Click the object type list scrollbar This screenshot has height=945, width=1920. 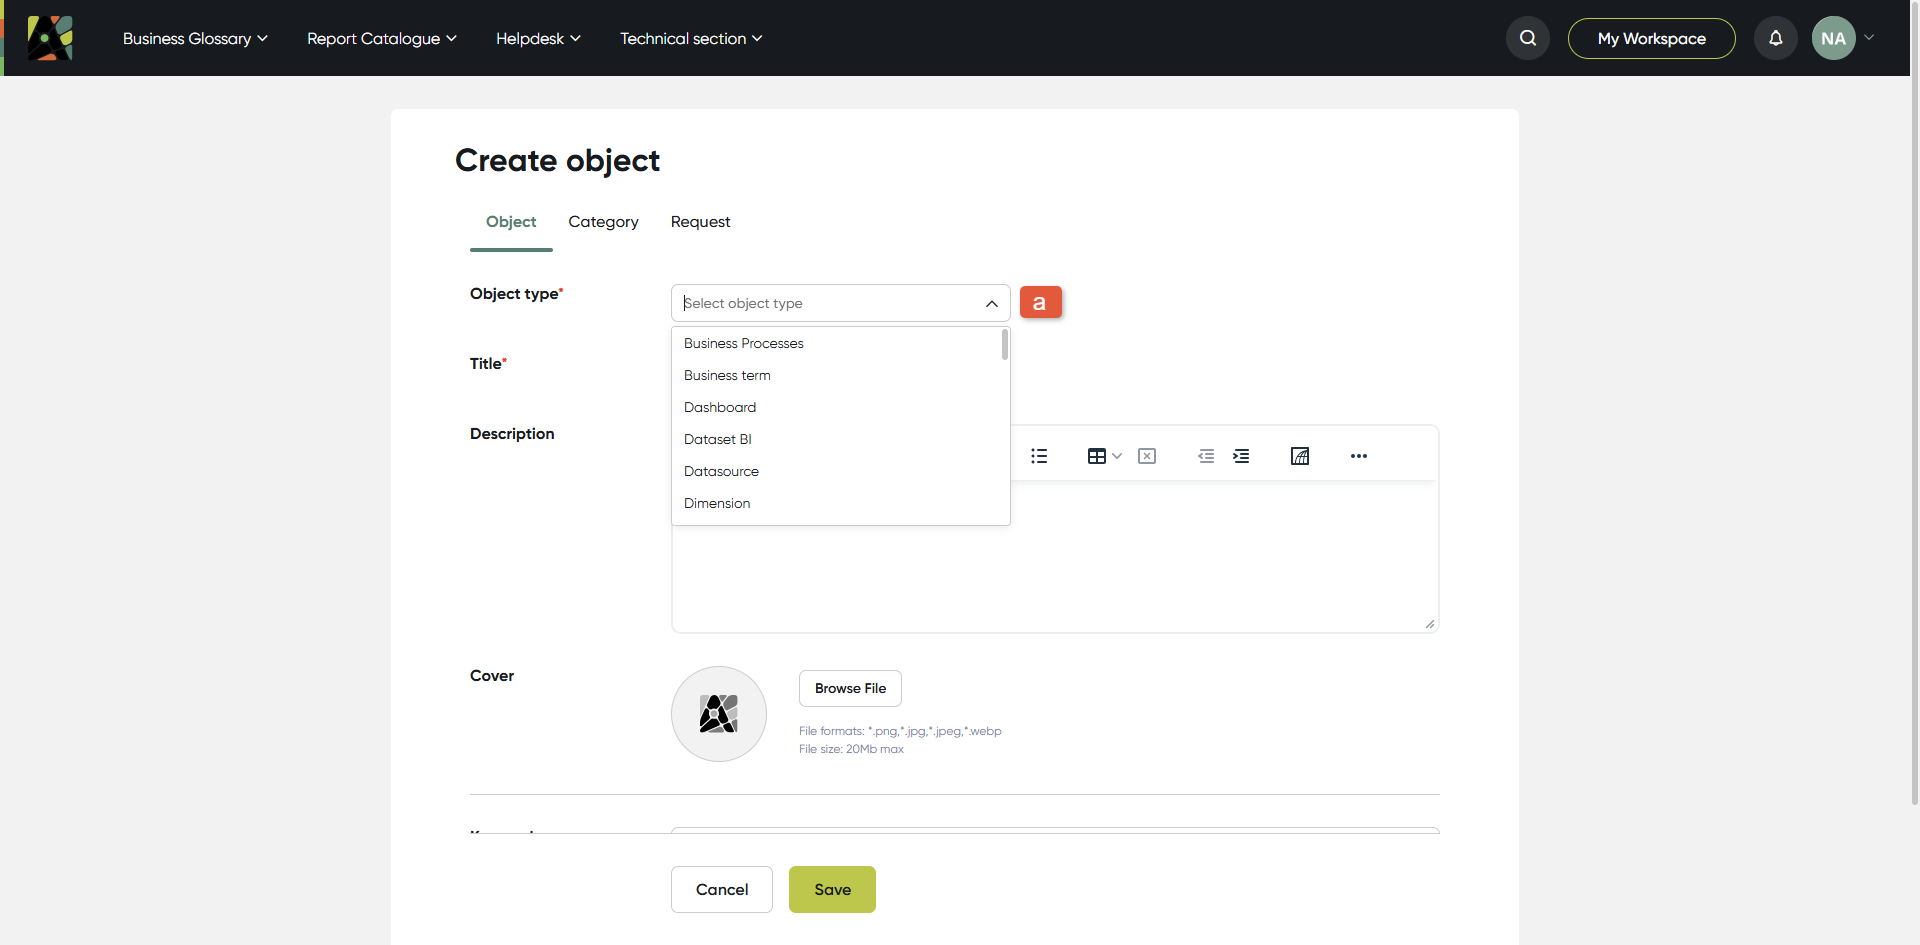pos(1004,345)
